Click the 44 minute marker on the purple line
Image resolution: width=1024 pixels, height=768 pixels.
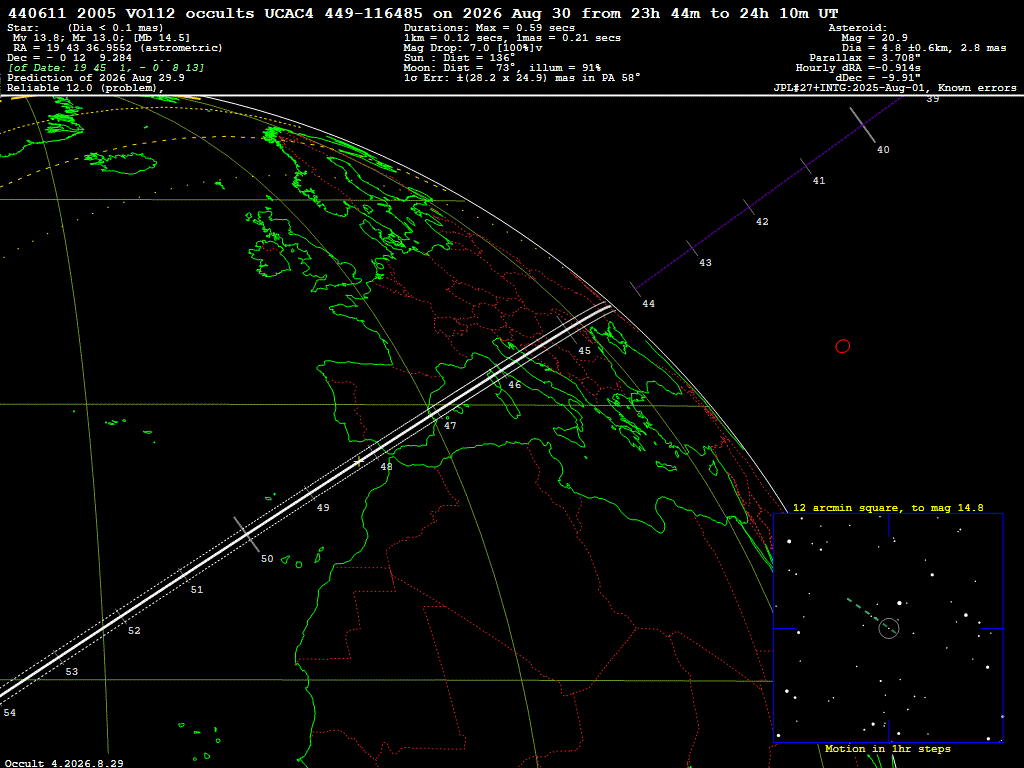[635, 289]
